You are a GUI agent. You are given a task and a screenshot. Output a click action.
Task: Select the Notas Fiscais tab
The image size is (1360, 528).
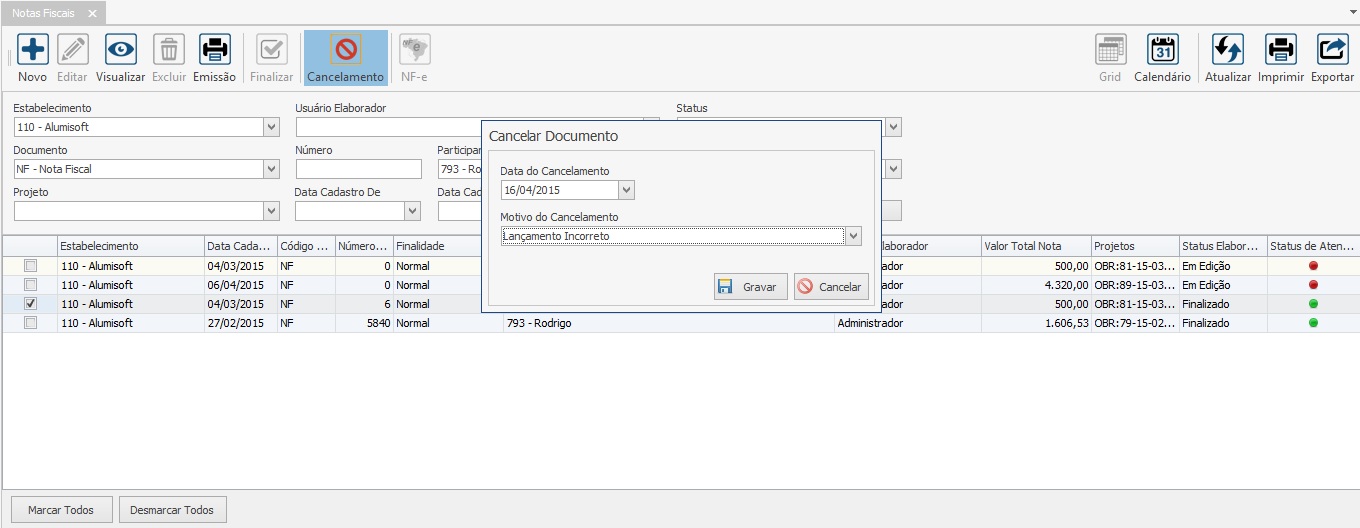pyautogui.click(x=42, y=13)
